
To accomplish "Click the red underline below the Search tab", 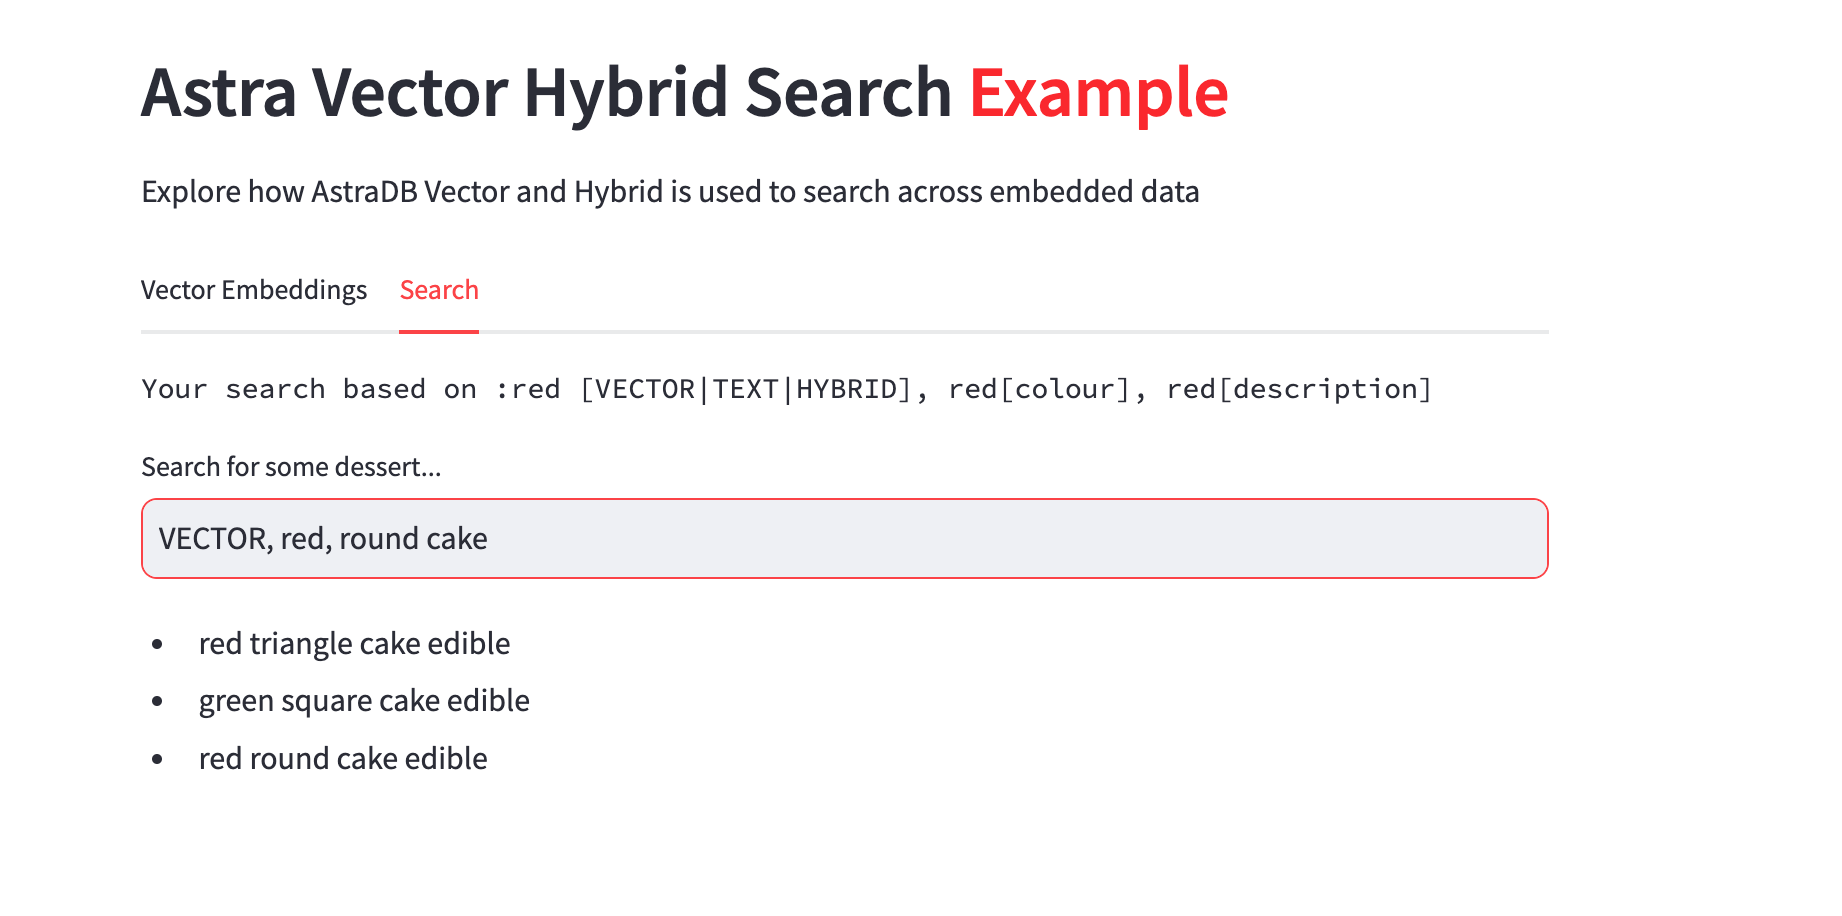I will (x=439, y=329).
